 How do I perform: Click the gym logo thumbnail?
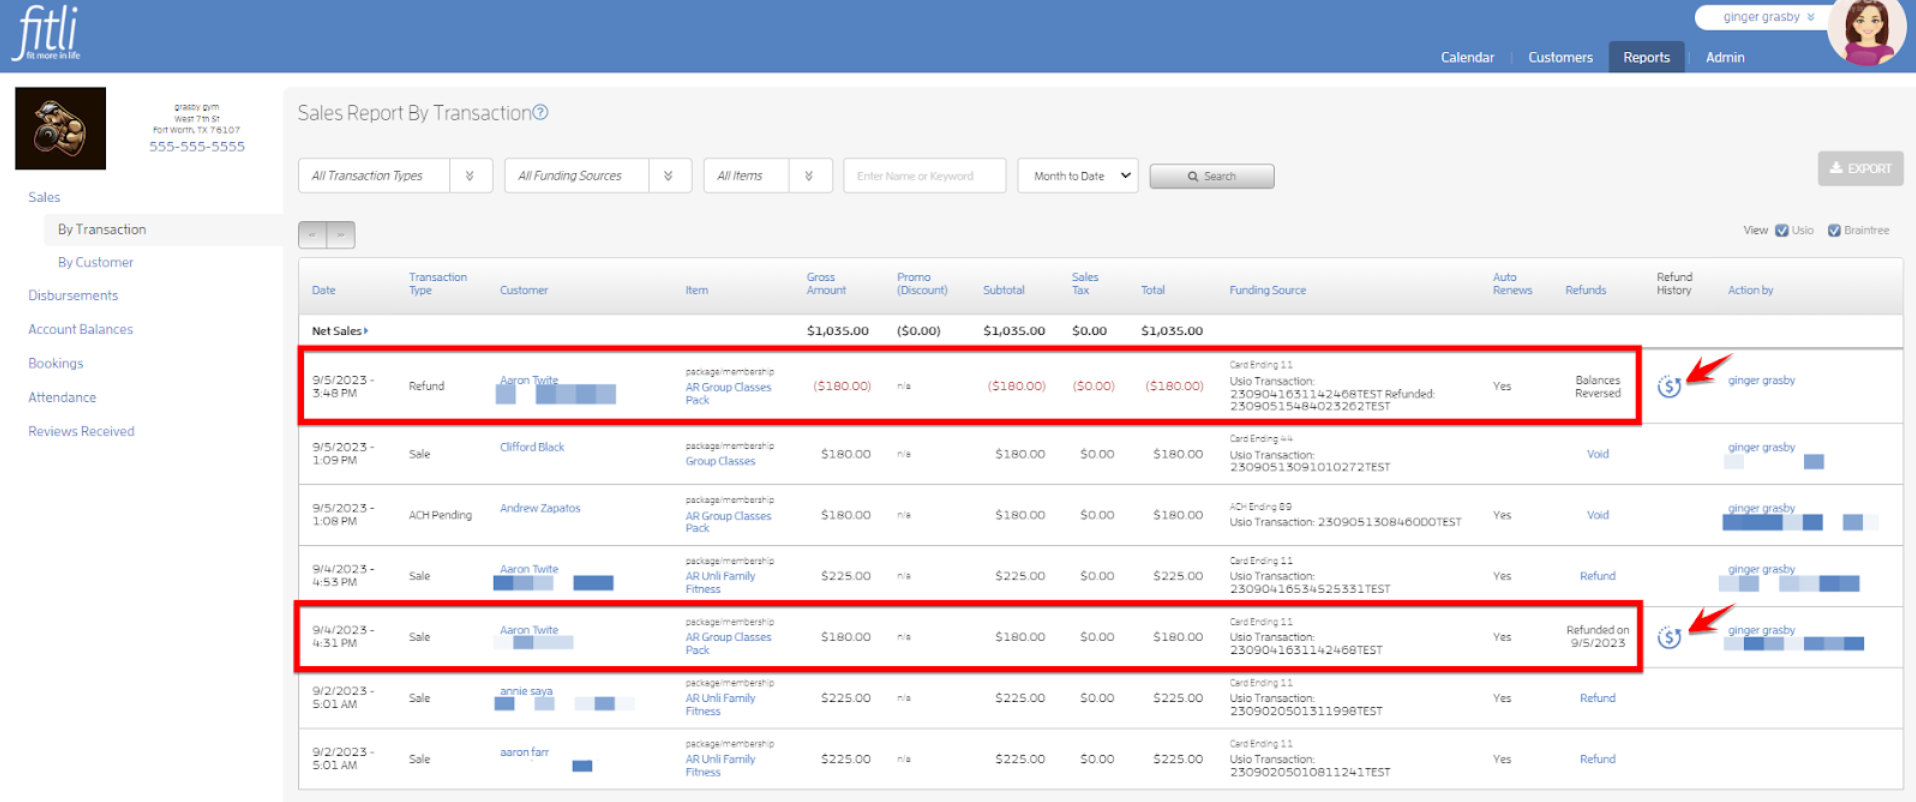[x=60, y=128]
